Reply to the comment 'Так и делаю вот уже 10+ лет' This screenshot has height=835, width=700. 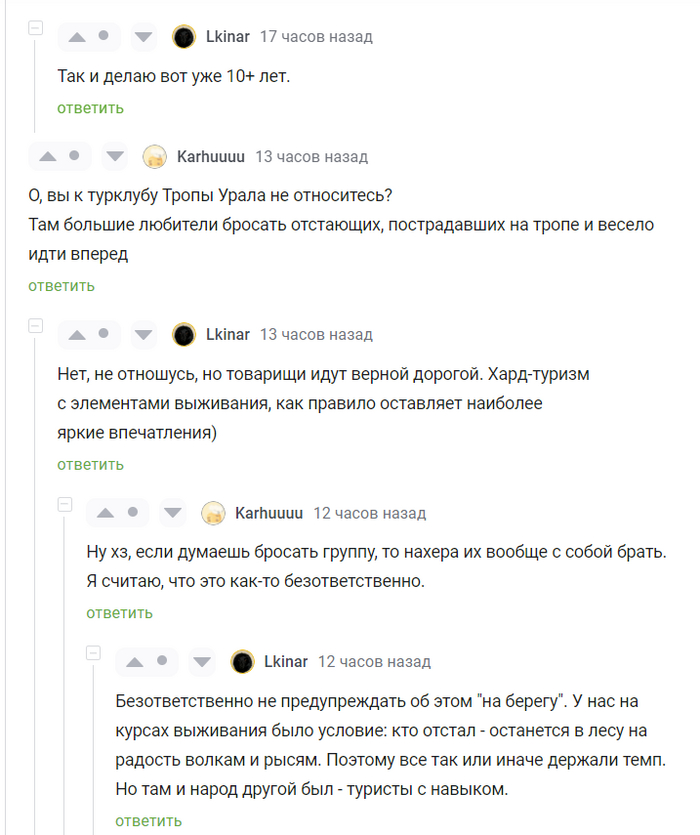90,108
